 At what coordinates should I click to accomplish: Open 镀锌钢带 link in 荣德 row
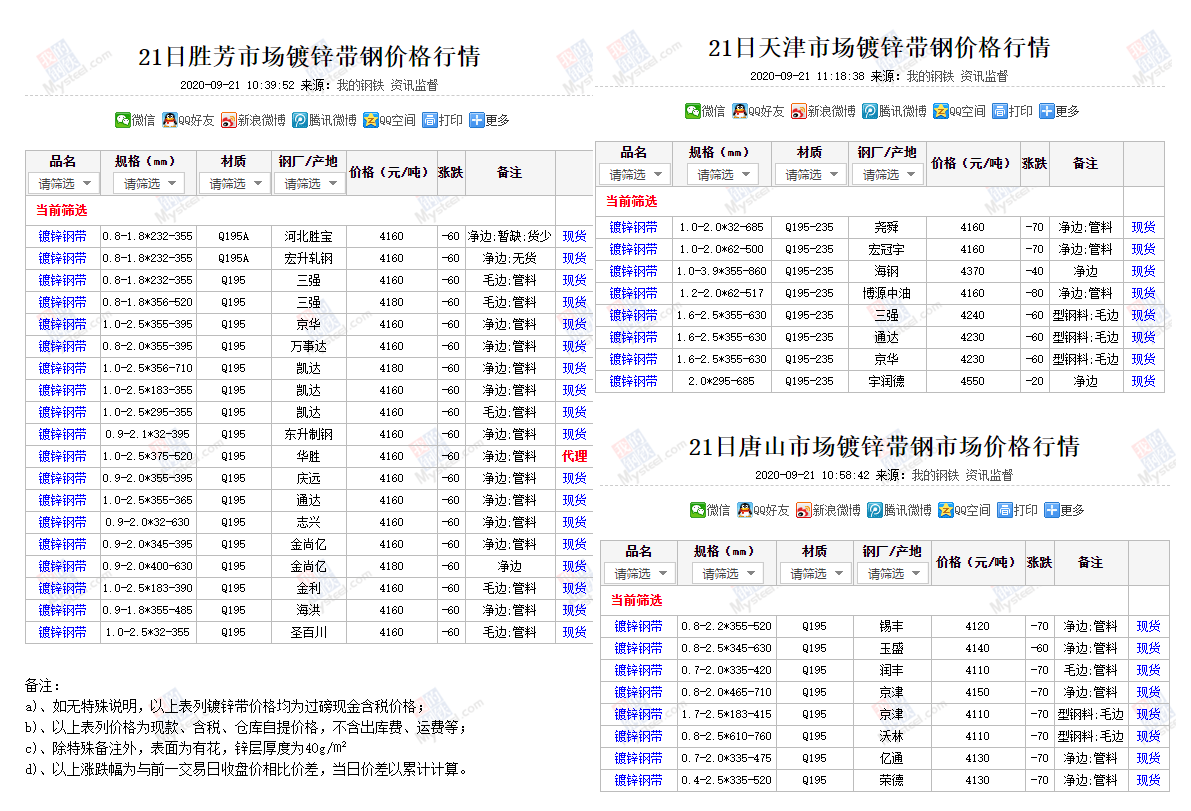(x=638, y=781)
